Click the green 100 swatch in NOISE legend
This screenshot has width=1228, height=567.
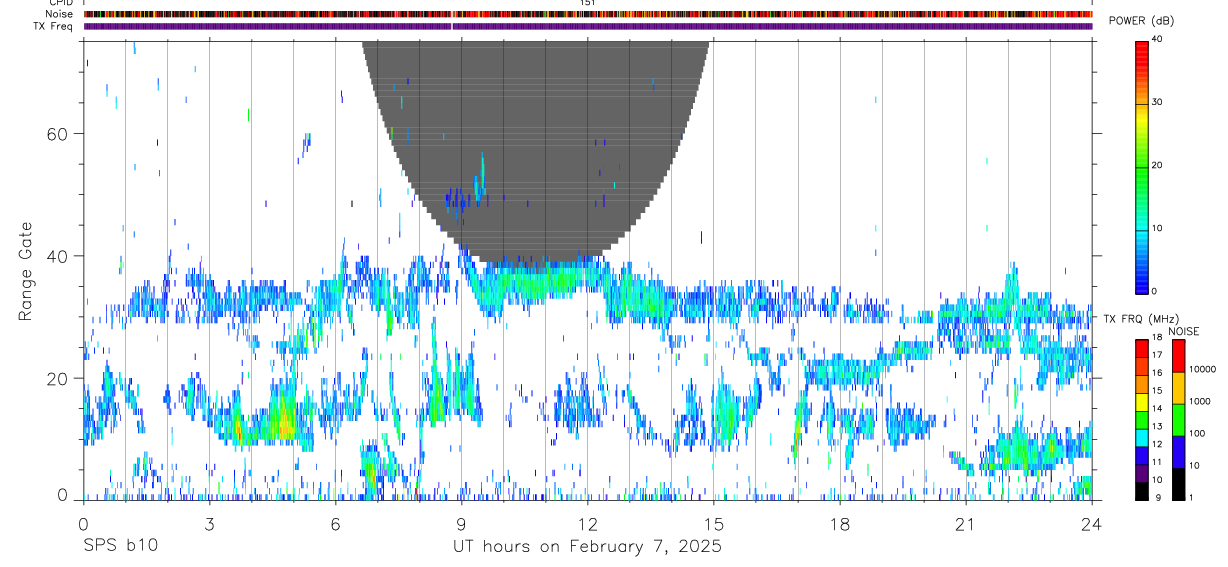pyautogui.click(x=1177, y=420)
